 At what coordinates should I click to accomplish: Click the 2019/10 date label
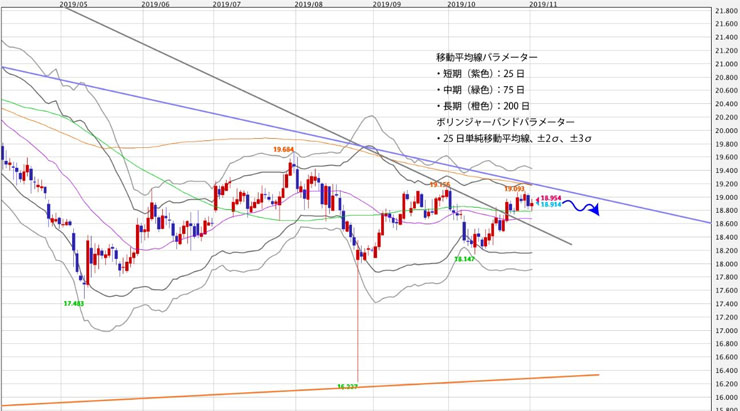pos(461,4)
